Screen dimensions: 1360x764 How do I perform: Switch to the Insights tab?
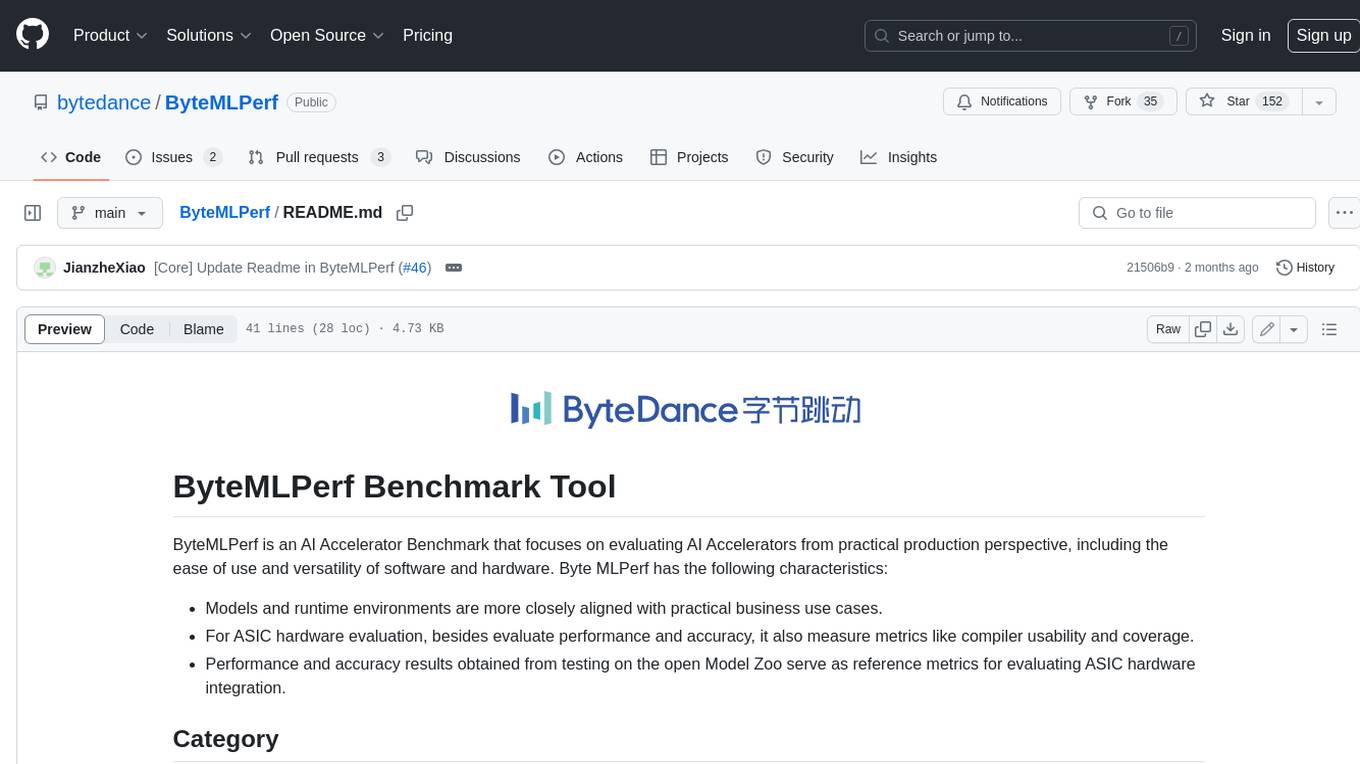coord(899,157)
